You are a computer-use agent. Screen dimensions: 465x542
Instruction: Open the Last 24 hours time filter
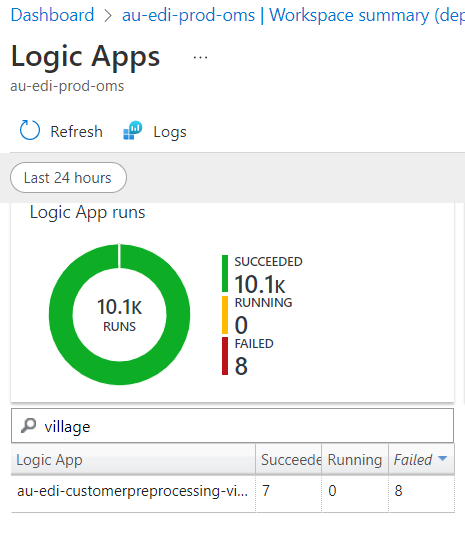click(x=68, y=178)
